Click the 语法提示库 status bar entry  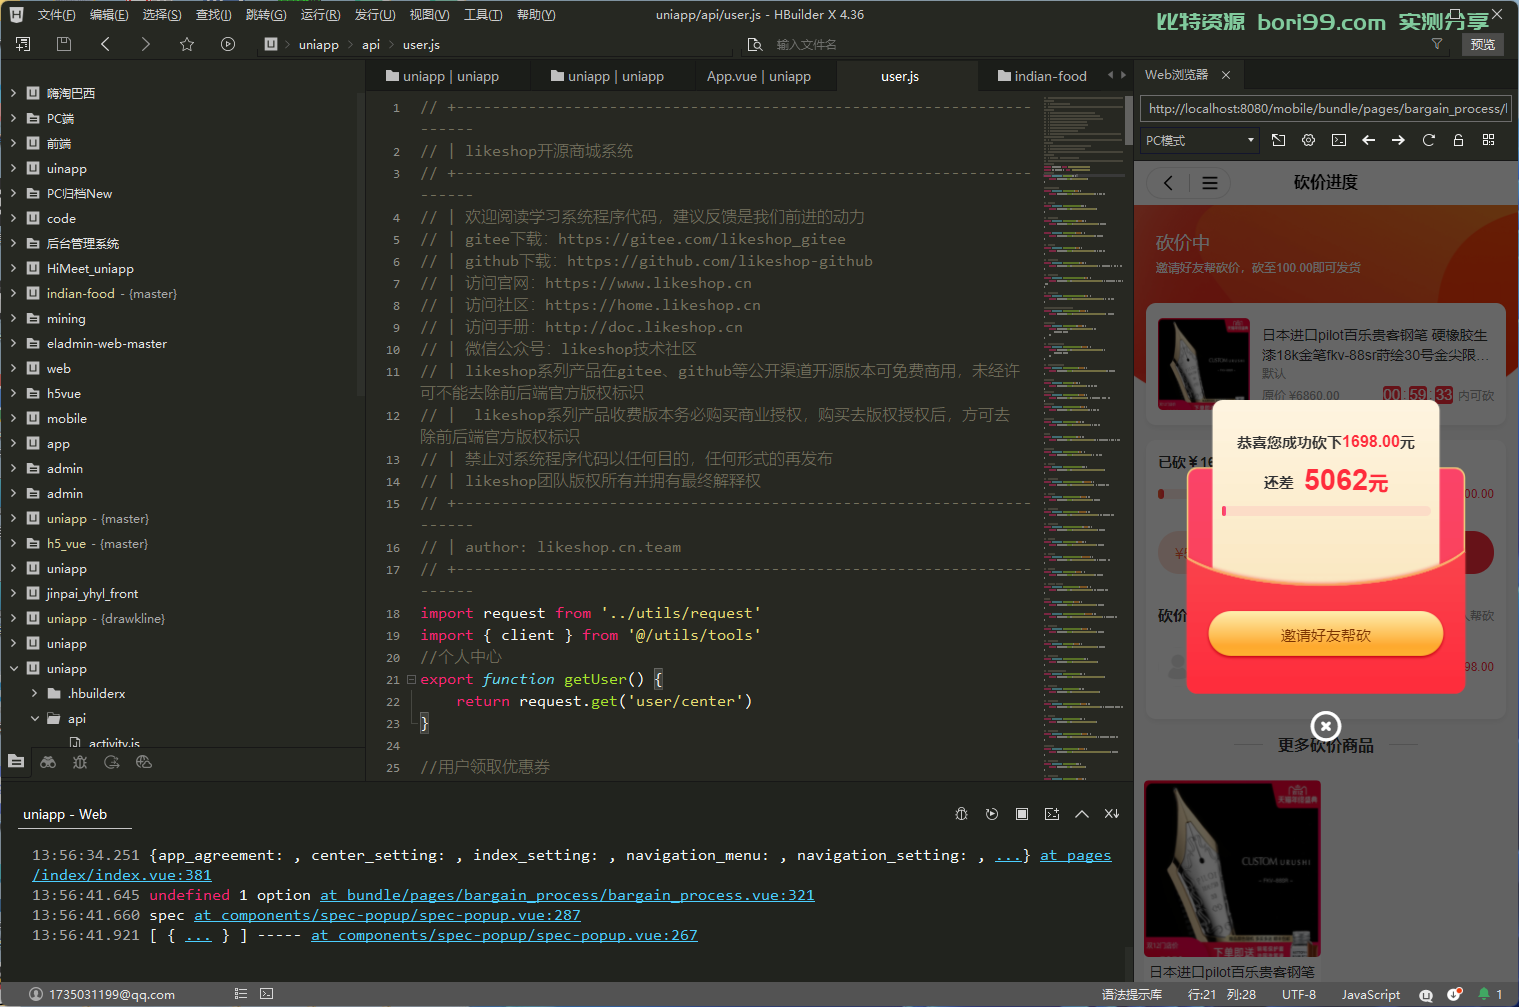(1132, 994)
